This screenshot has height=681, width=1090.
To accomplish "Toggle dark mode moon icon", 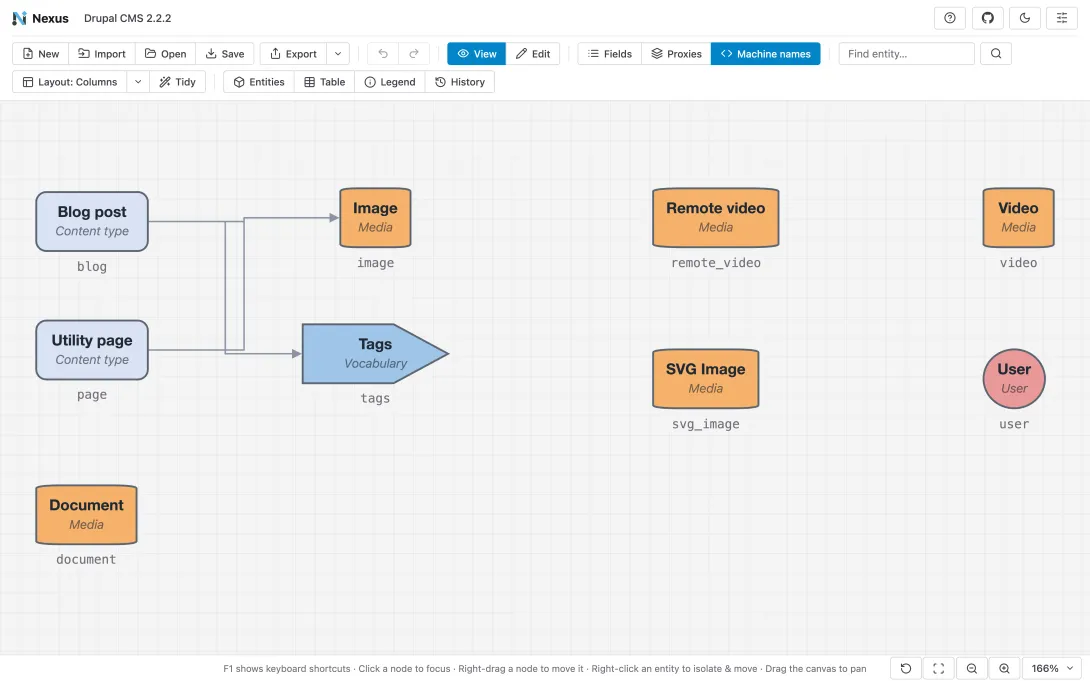I will pyautogui.click(x=1025, y=18).
